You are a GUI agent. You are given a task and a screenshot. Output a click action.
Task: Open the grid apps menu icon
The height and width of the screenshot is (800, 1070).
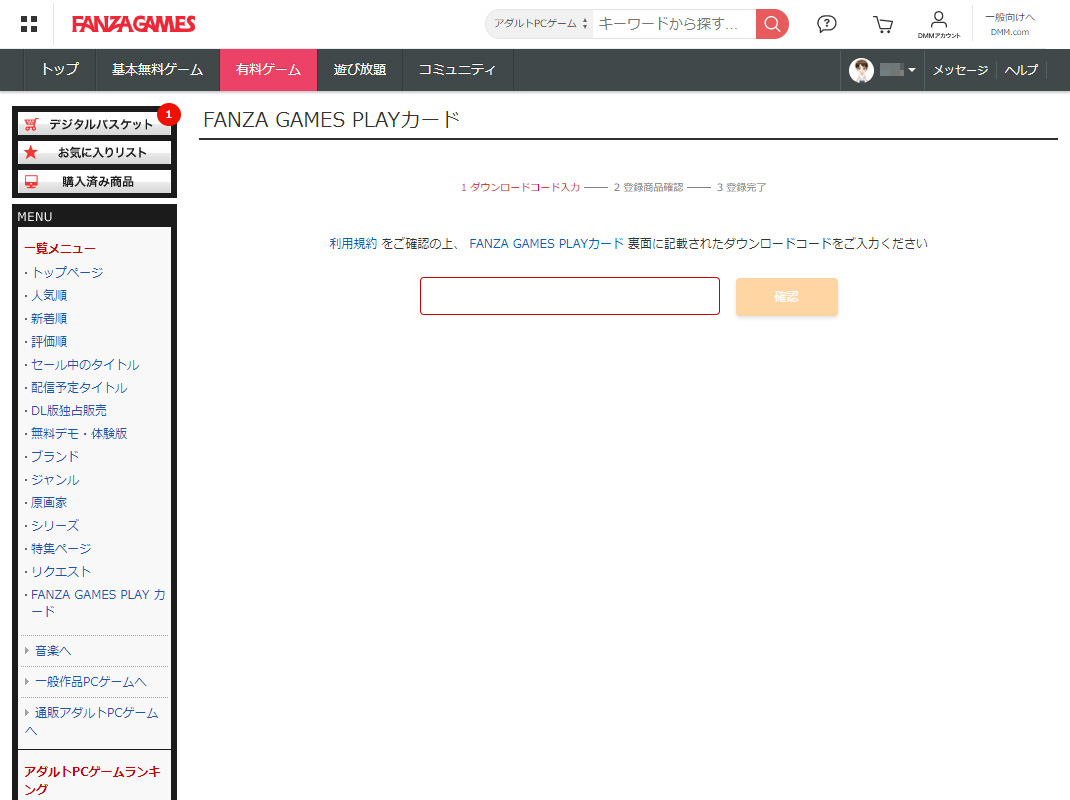29,24
